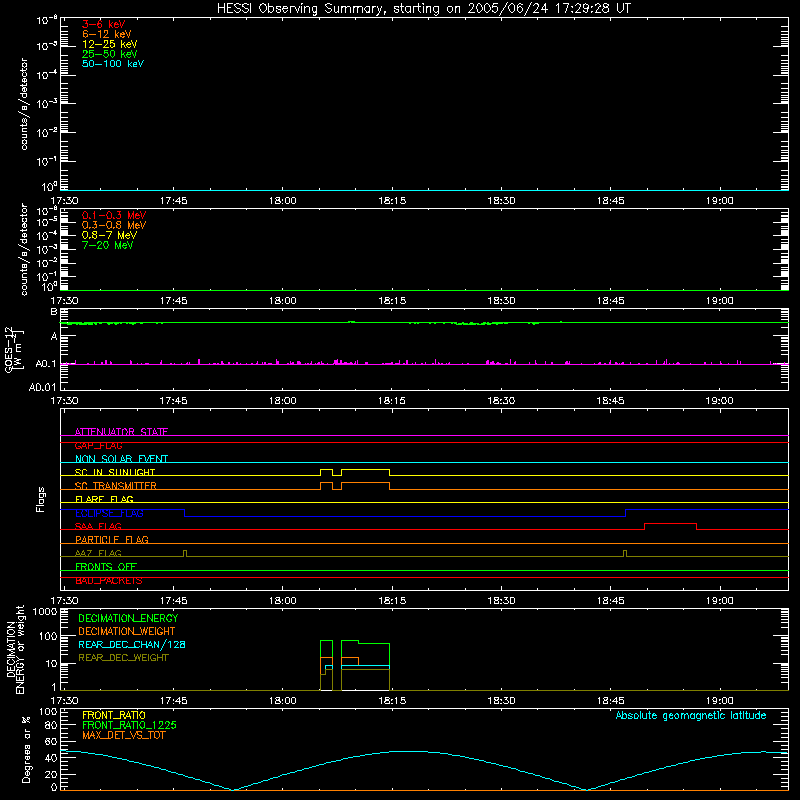The width and height of the screenshot is (800, 800).
Task: Click the green GOES flux line
Action: 424,322
